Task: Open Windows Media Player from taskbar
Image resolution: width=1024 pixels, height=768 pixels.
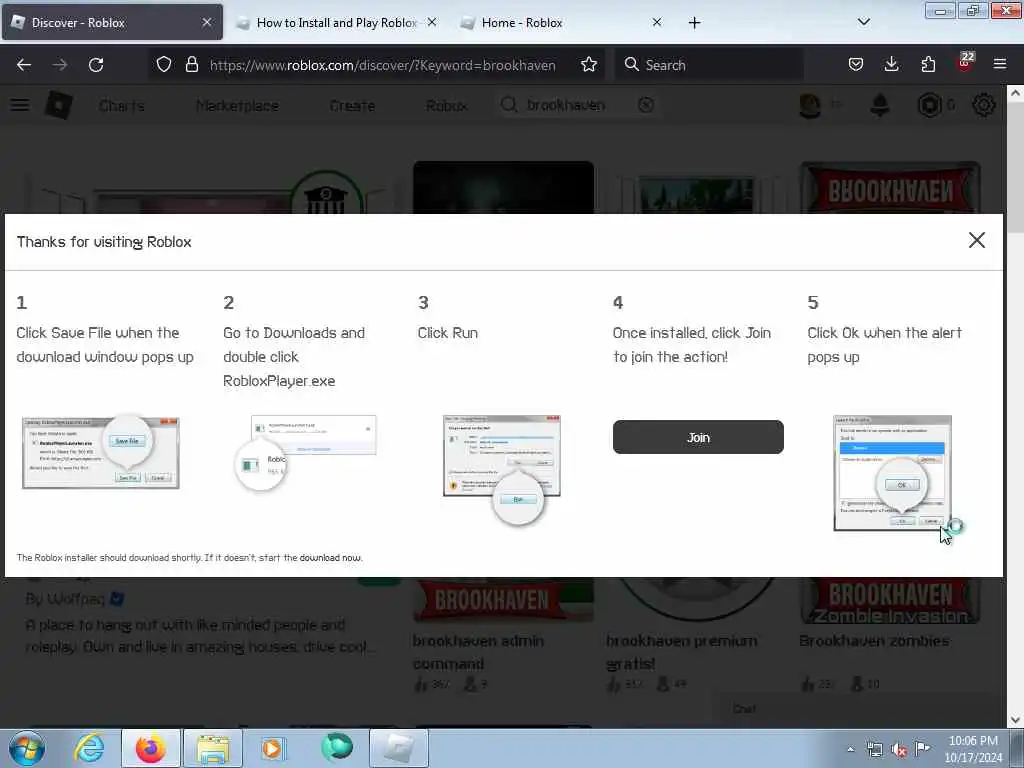Action: coord(272,748)
